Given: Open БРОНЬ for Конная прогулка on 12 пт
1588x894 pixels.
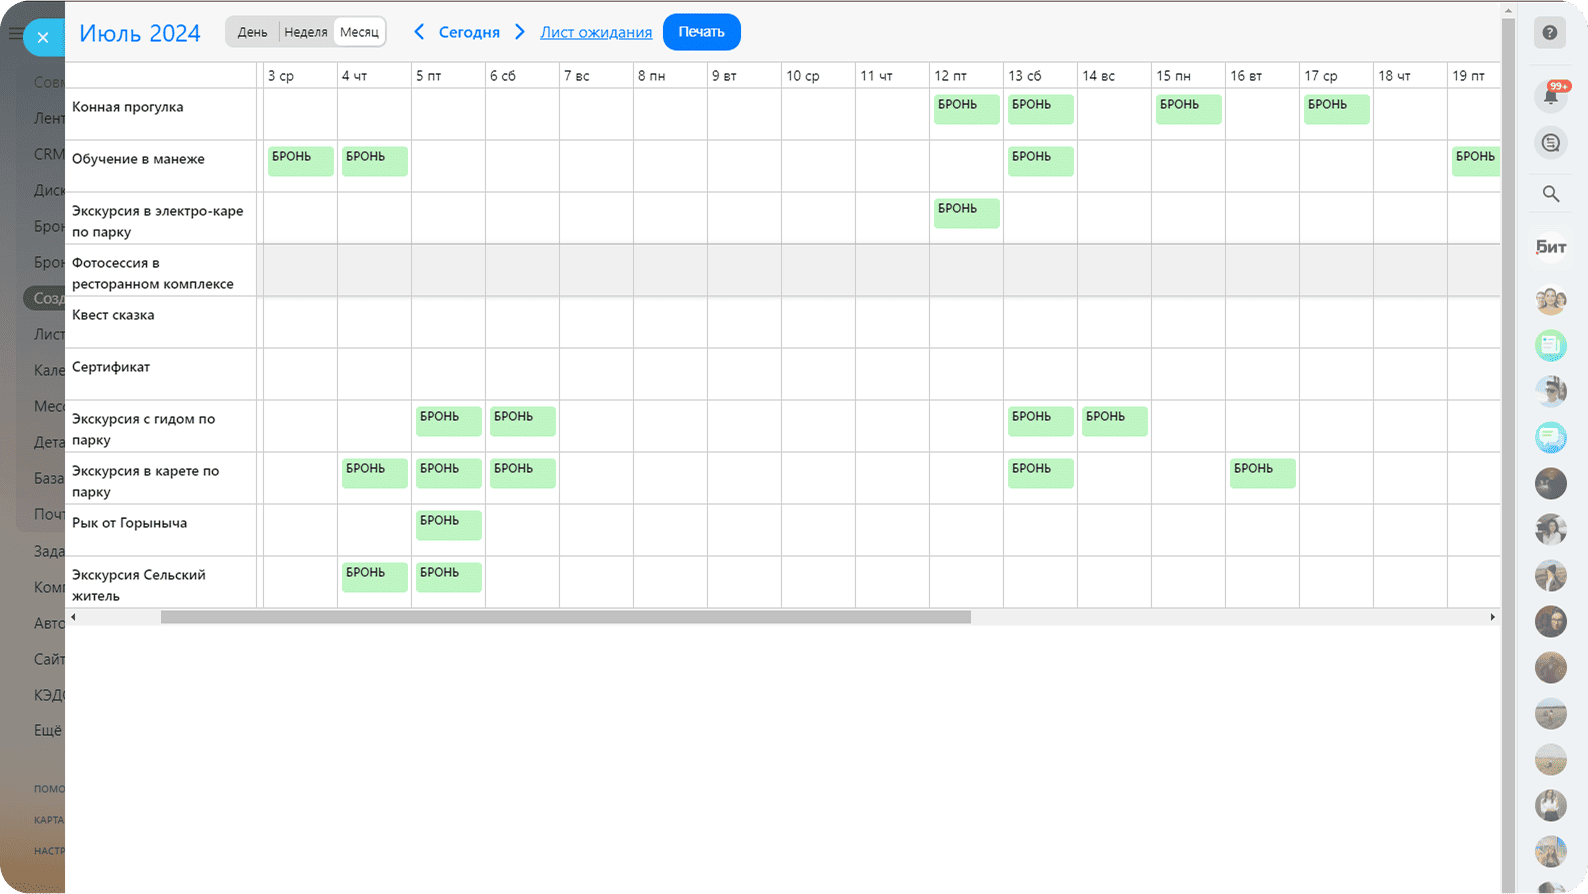Looking at the screenshot, I should pos(965,109).
